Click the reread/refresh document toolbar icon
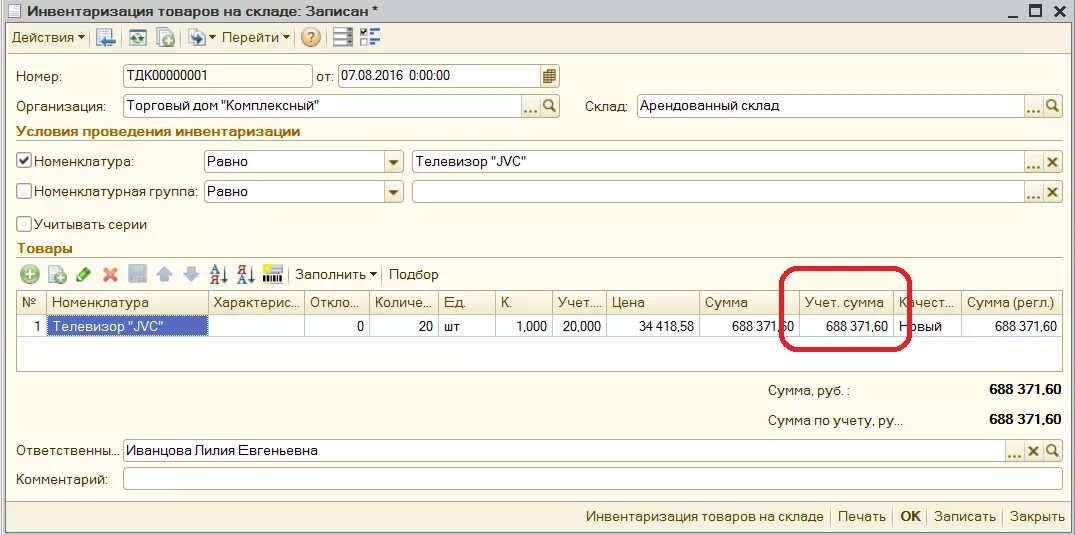The image size is (1075, 535). click(x=138, y=38)
